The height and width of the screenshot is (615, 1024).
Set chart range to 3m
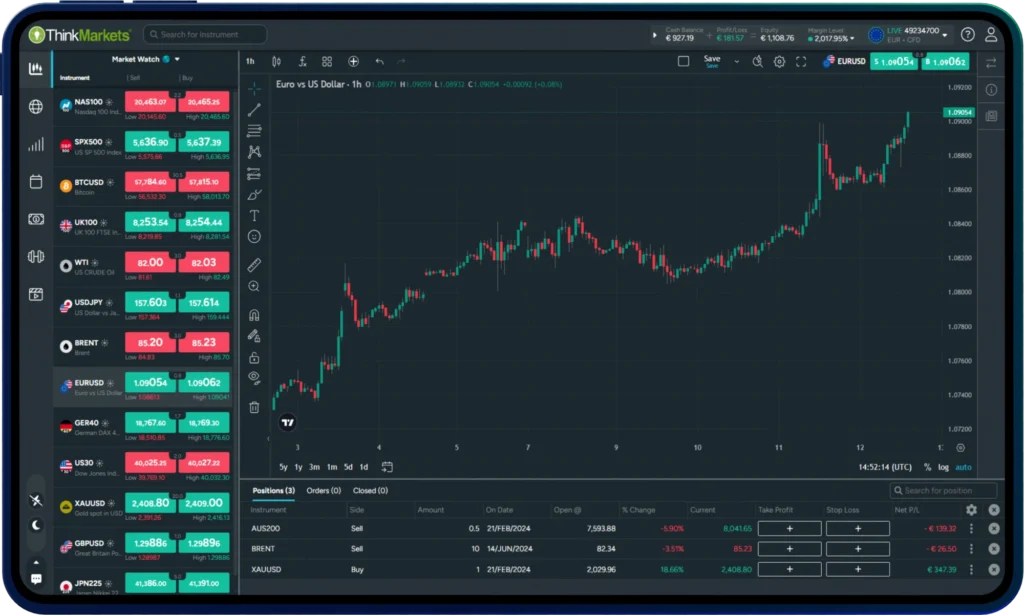314,467
